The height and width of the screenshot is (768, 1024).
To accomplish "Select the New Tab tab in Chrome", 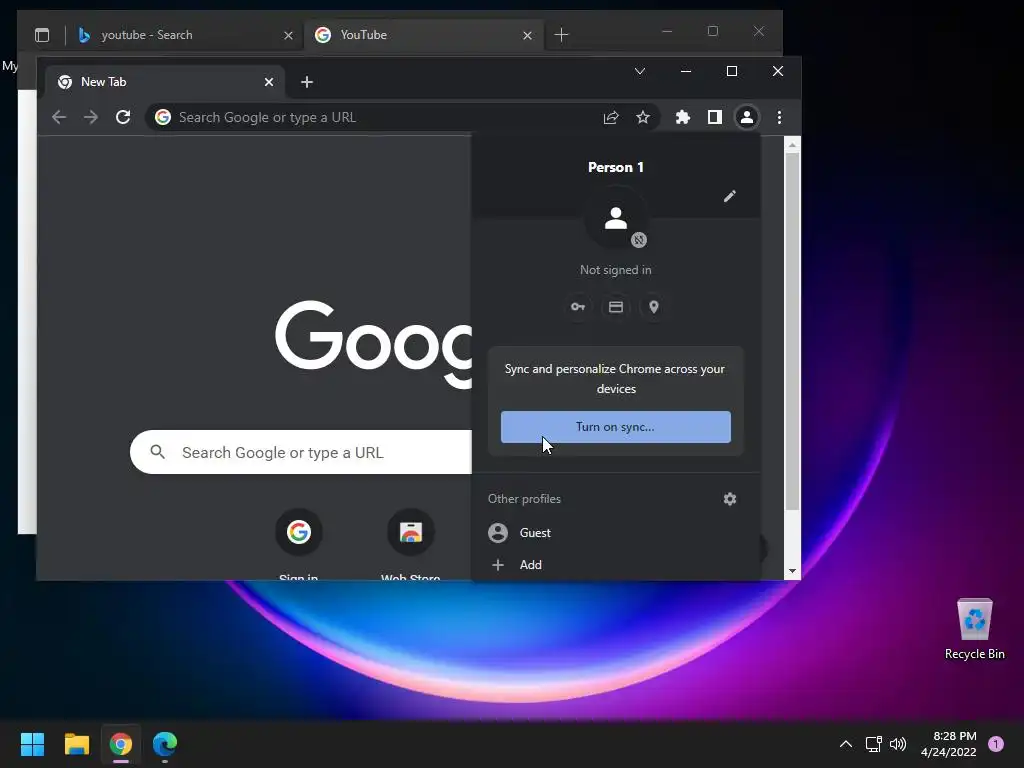I will (x=165, y=82).
